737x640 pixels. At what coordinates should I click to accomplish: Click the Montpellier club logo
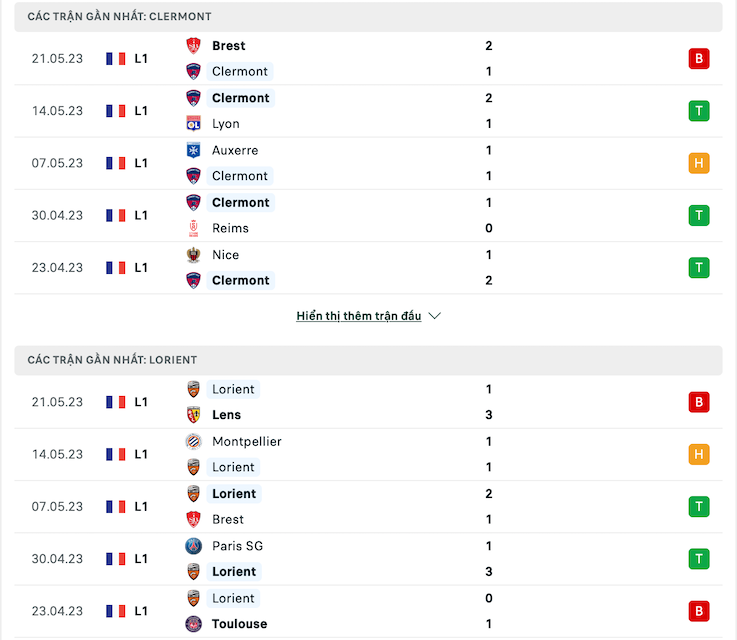click(193, 441)
